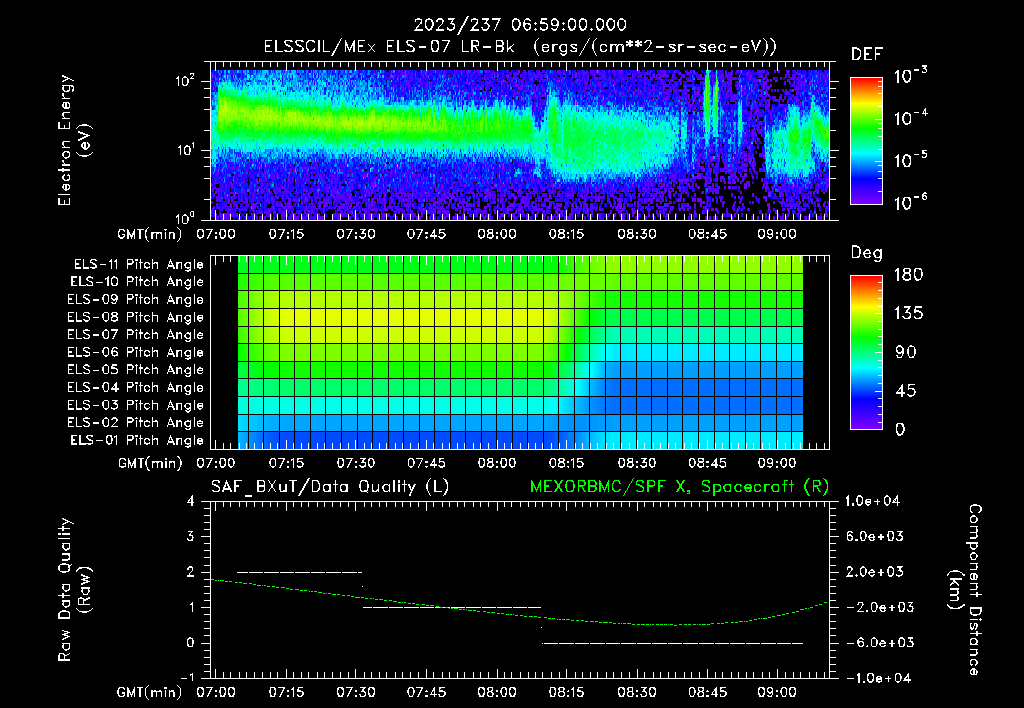The image size is (1024, 708).
Task: Click the Deg color bar legend
Action: 866,352
